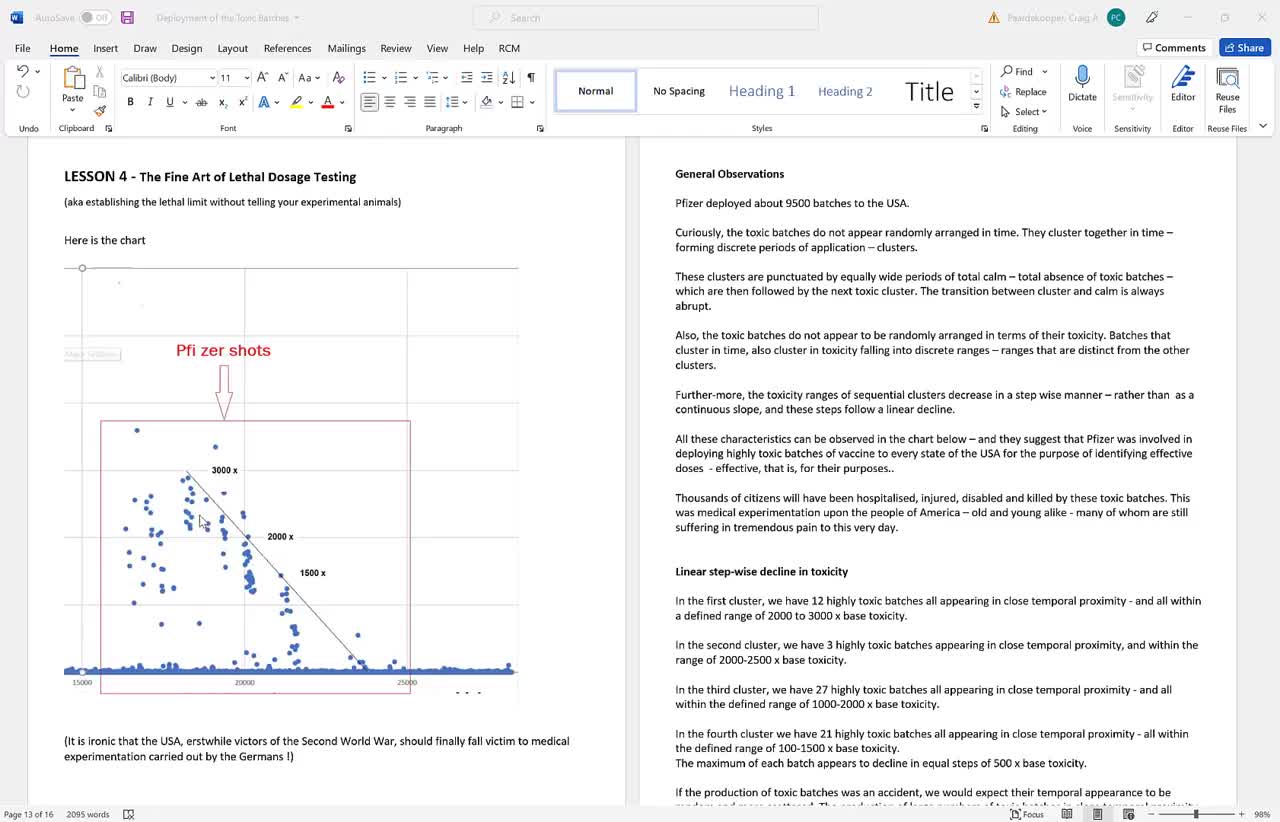Open the Editor pane
1280x822 pixels.
coord(1183,84)
